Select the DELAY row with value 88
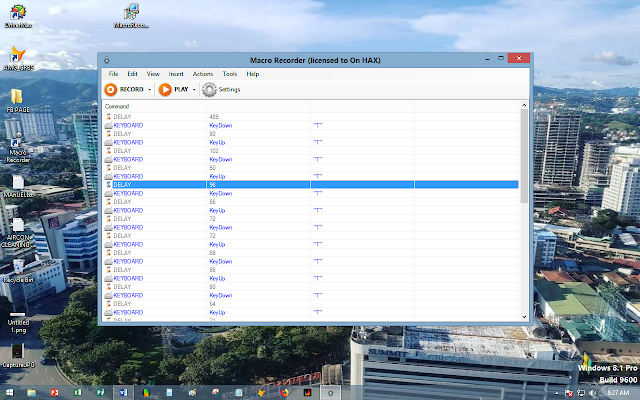This screenshot has height=400, width=640. point(311,253)
